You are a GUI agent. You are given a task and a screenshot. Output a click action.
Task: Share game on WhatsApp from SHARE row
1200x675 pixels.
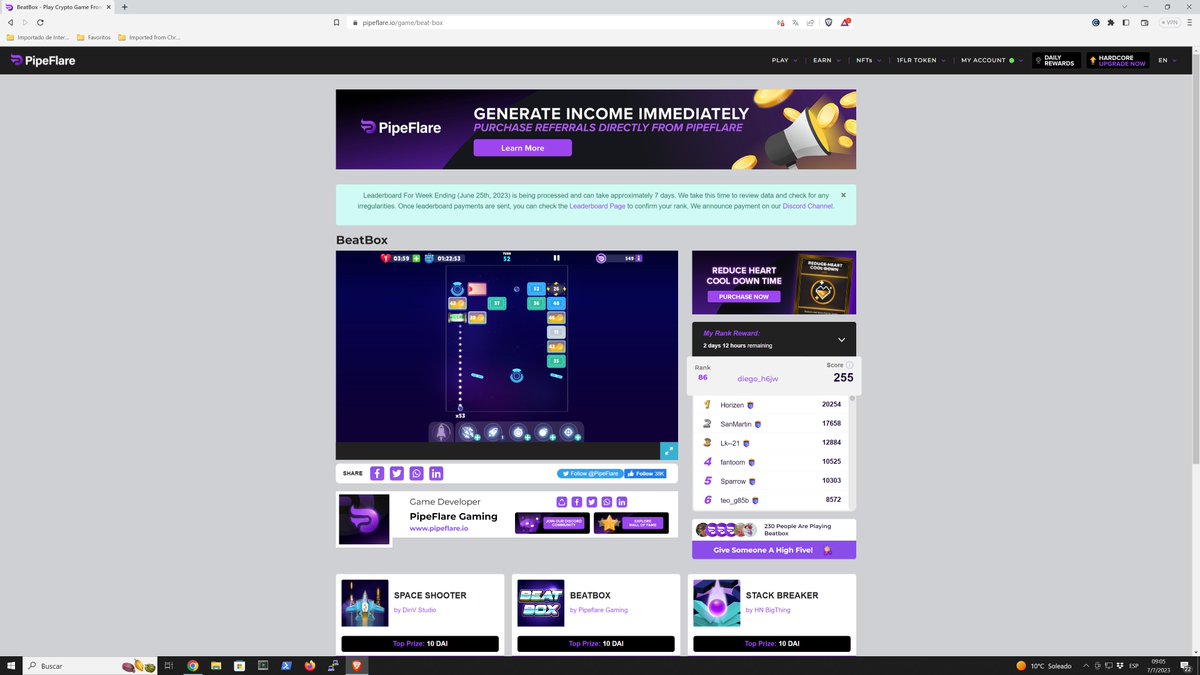click(416, 473)
